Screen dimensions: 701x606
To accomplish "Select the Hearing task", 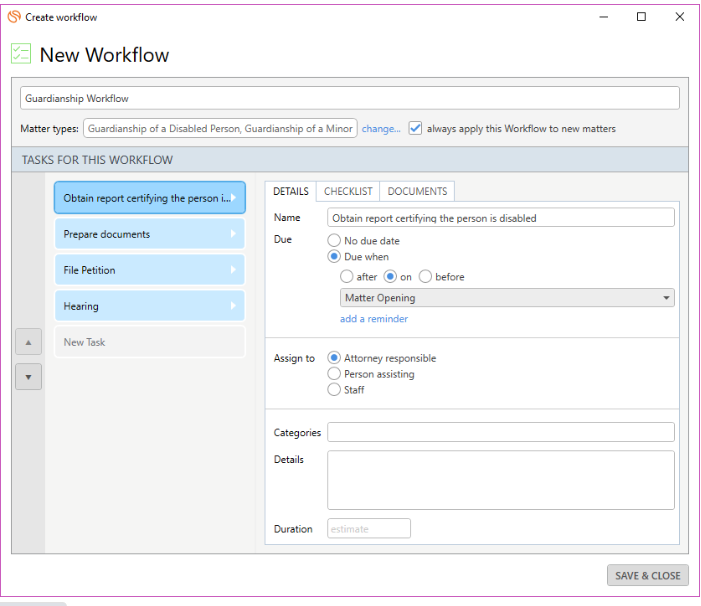I will coord(150,306).
